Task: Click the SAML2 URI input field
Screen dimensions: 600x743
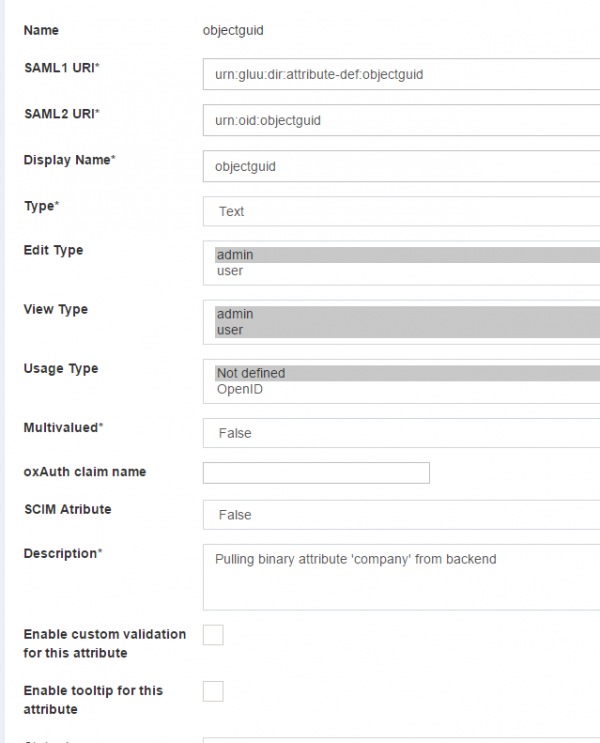Action: [400, 120]
